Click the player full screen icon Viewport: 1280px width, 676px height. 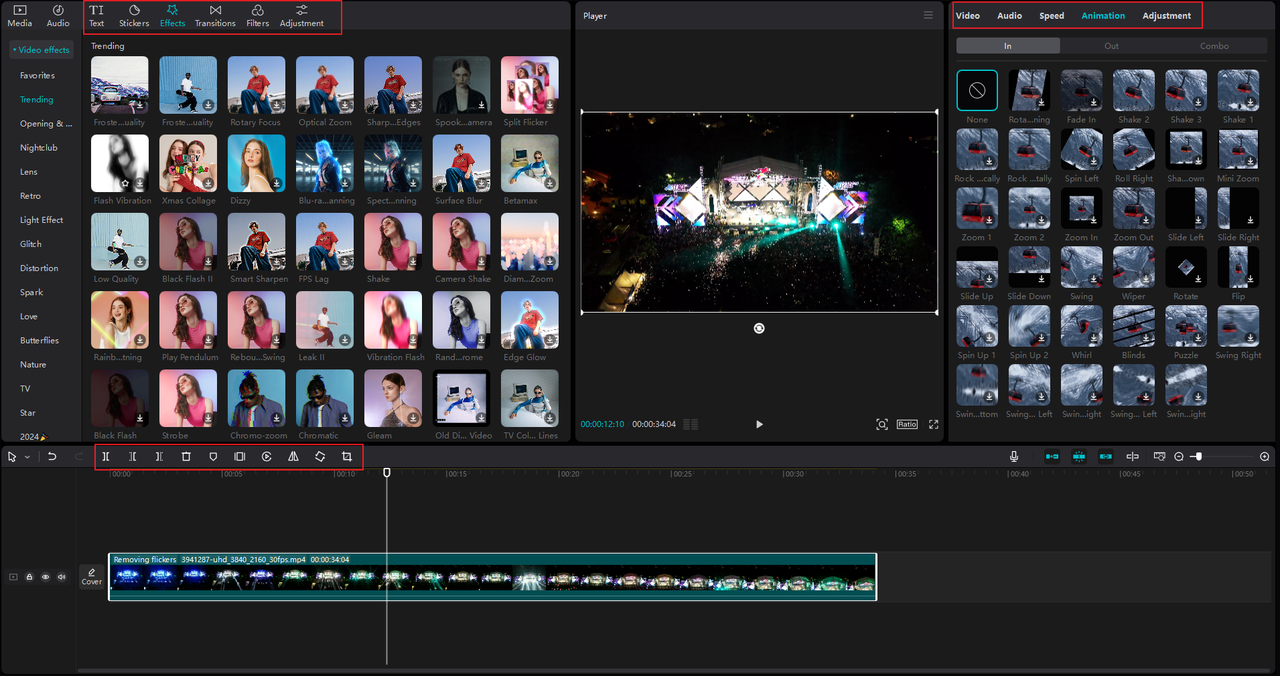934,424
